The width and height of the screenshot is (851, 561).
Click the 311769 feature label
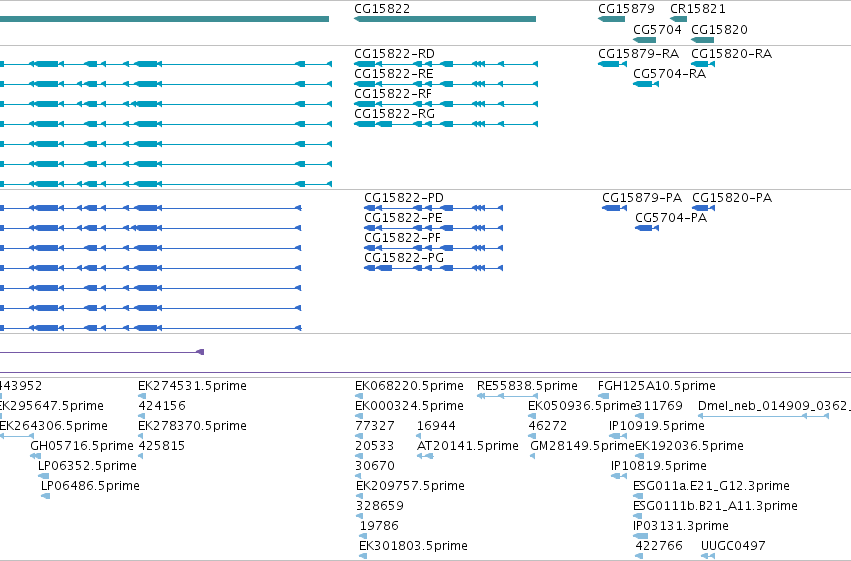(x=659, y=406)
